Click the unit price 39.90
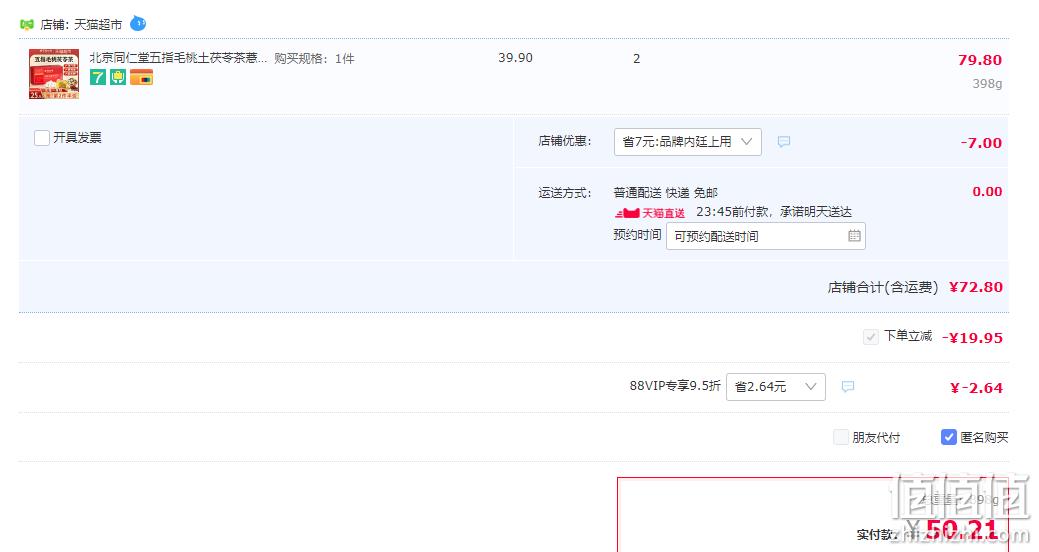 coord(516,58)
